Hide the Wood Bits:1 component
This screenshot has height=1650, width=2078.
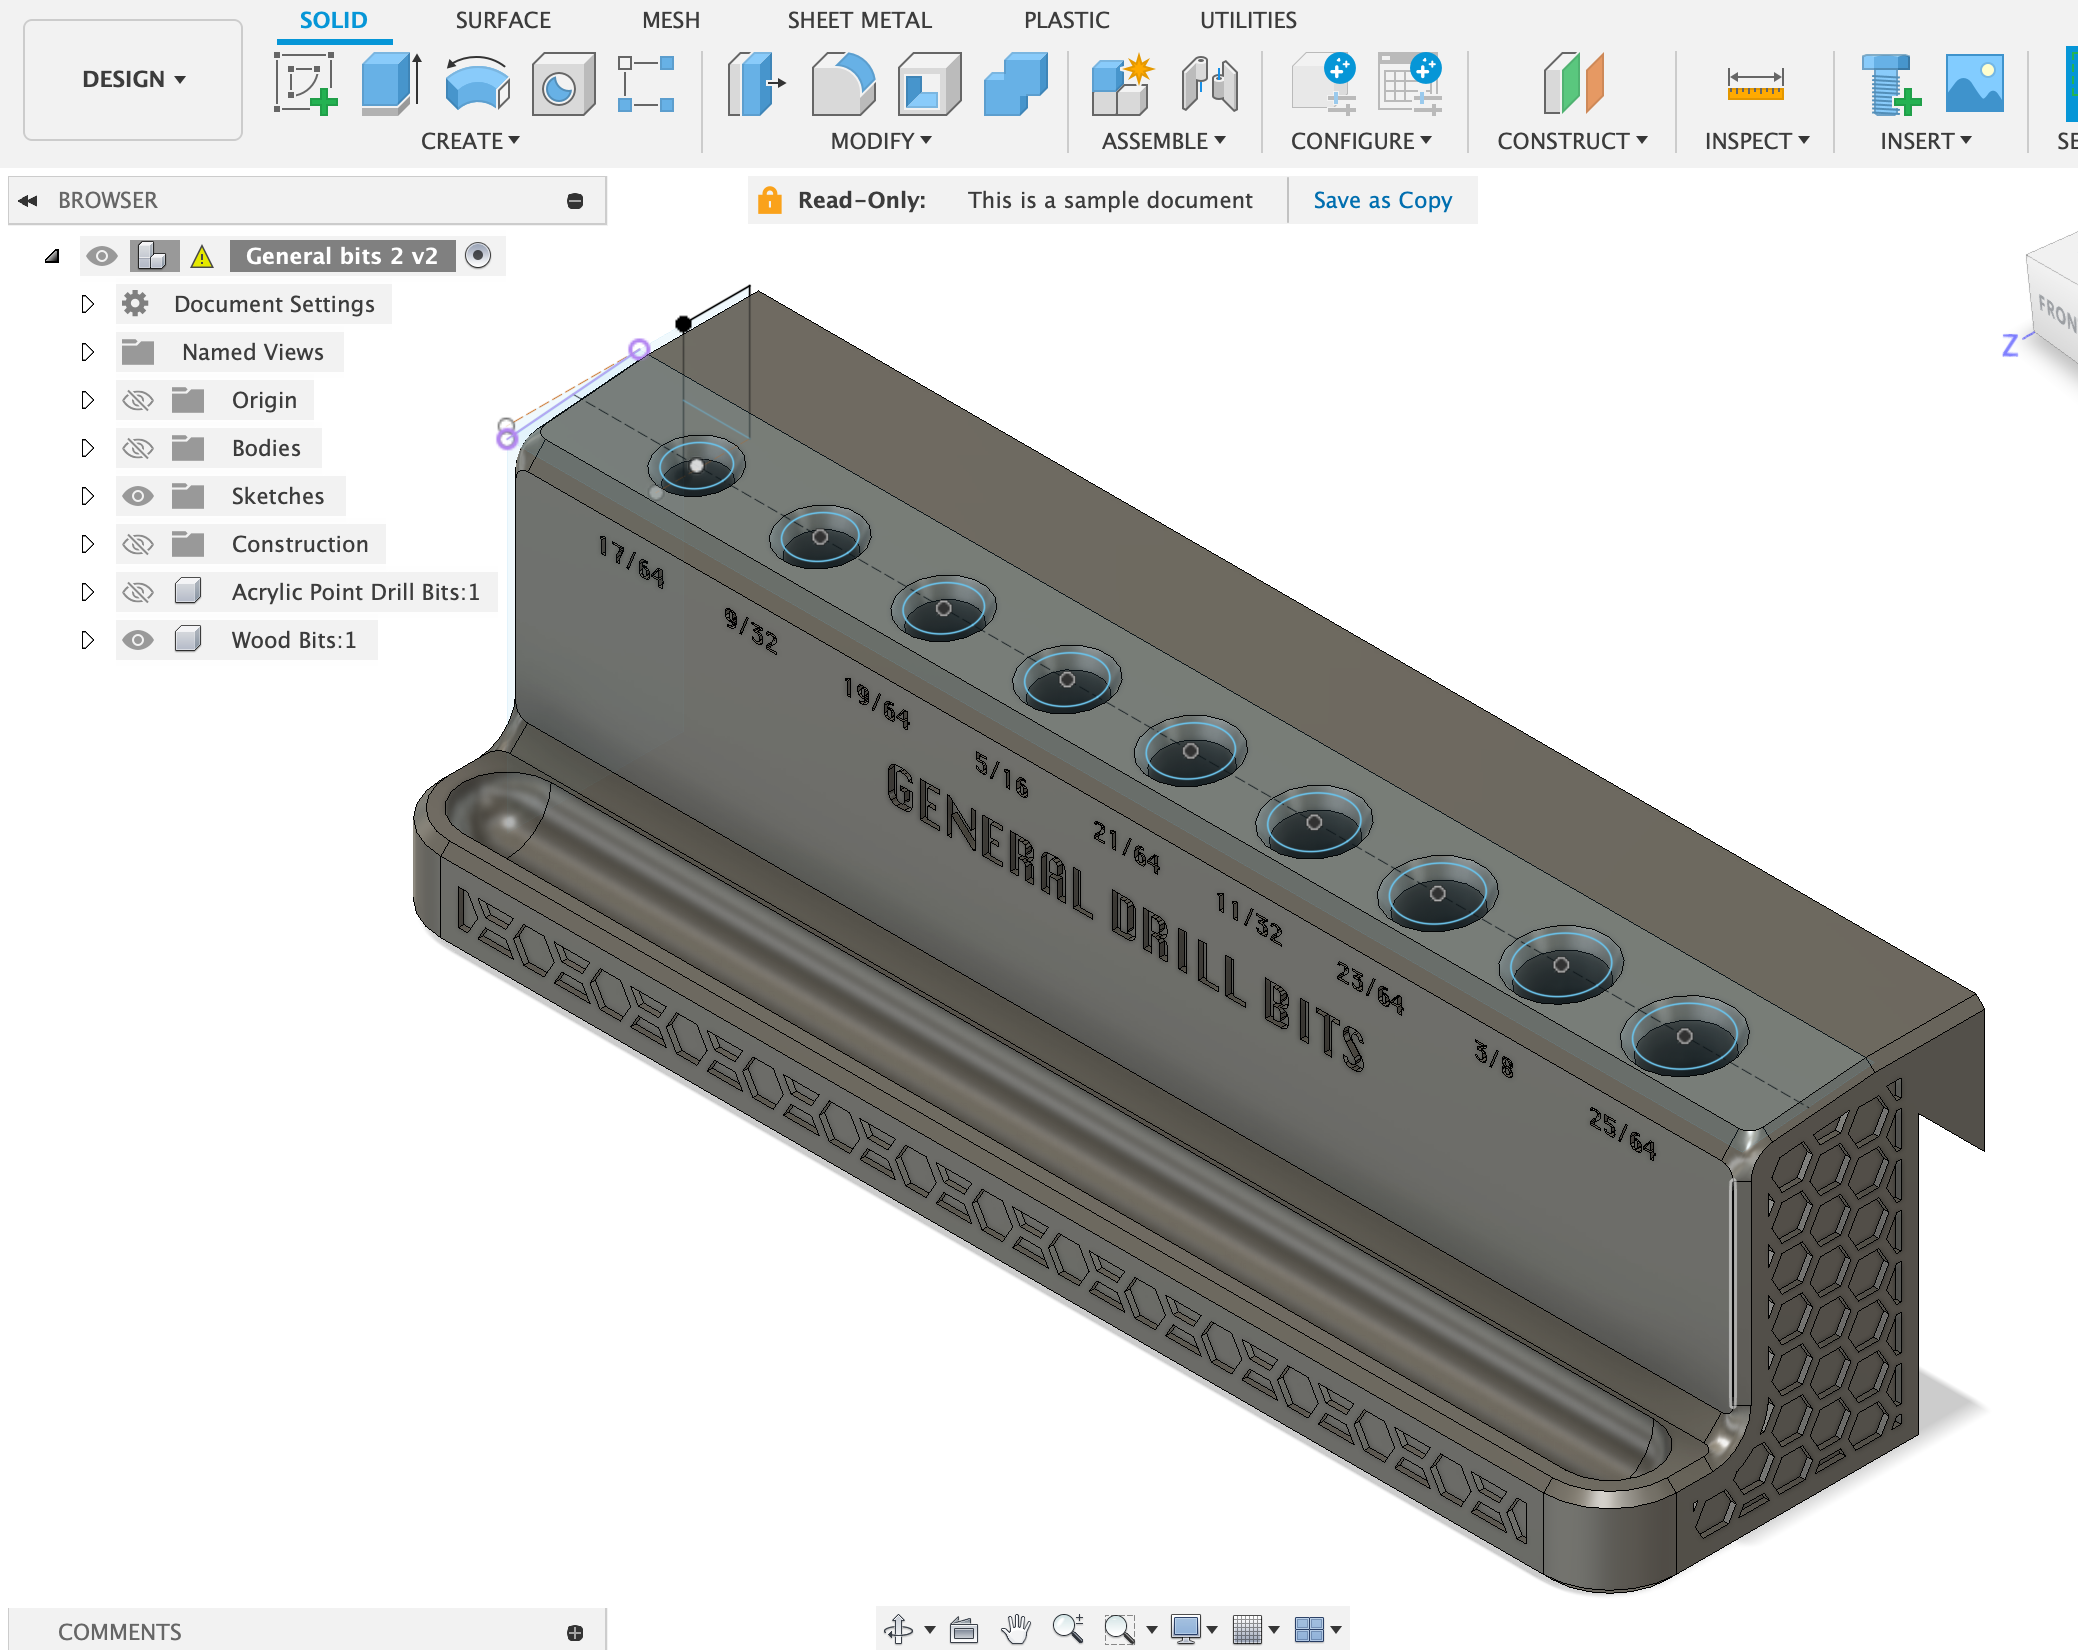138,641
